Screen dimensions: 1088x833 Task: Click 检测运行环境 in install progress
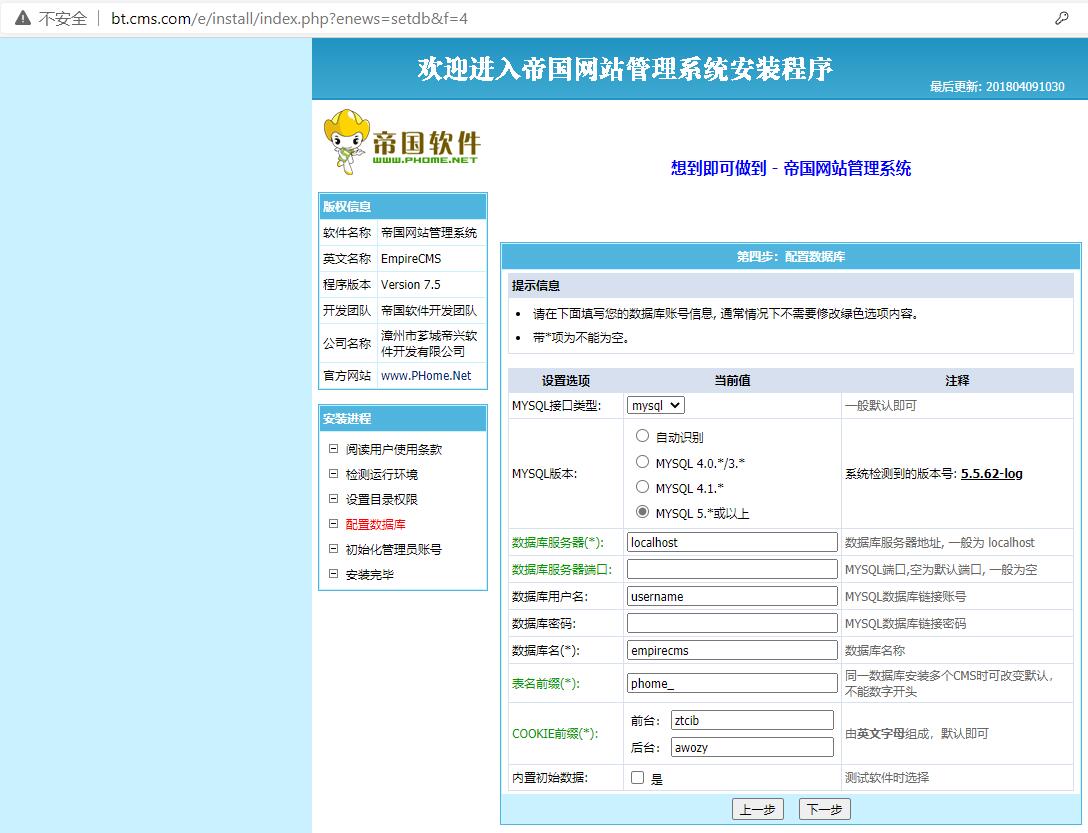[x=382, y=474]
